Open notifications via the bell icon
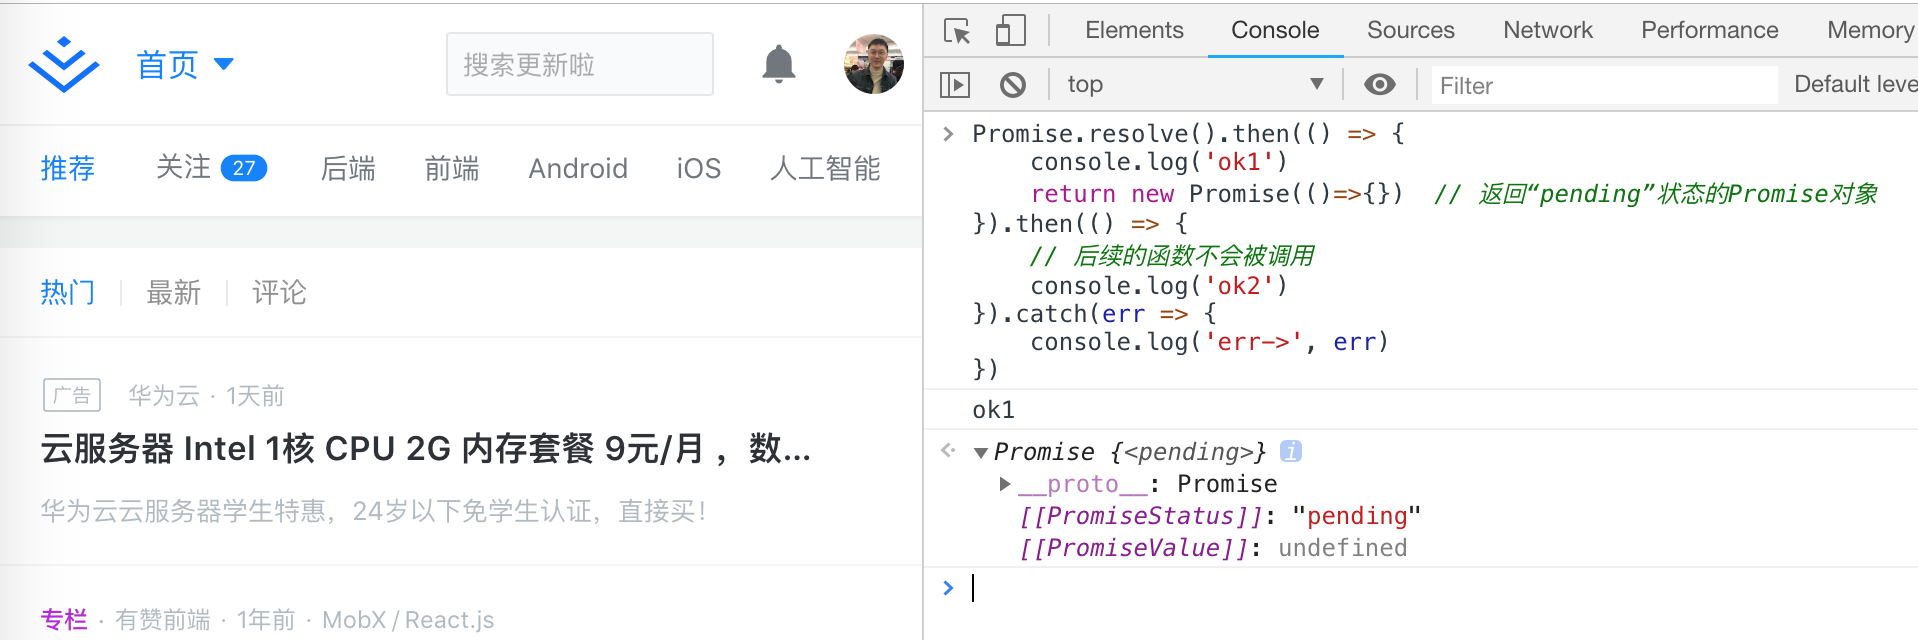Viewport: 1918px width, 640px height. point(780,63)
